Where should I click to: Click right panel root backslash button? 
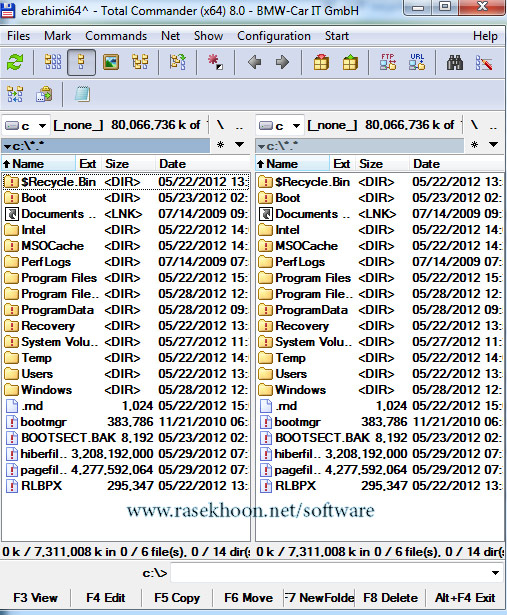tap(474, 125)
